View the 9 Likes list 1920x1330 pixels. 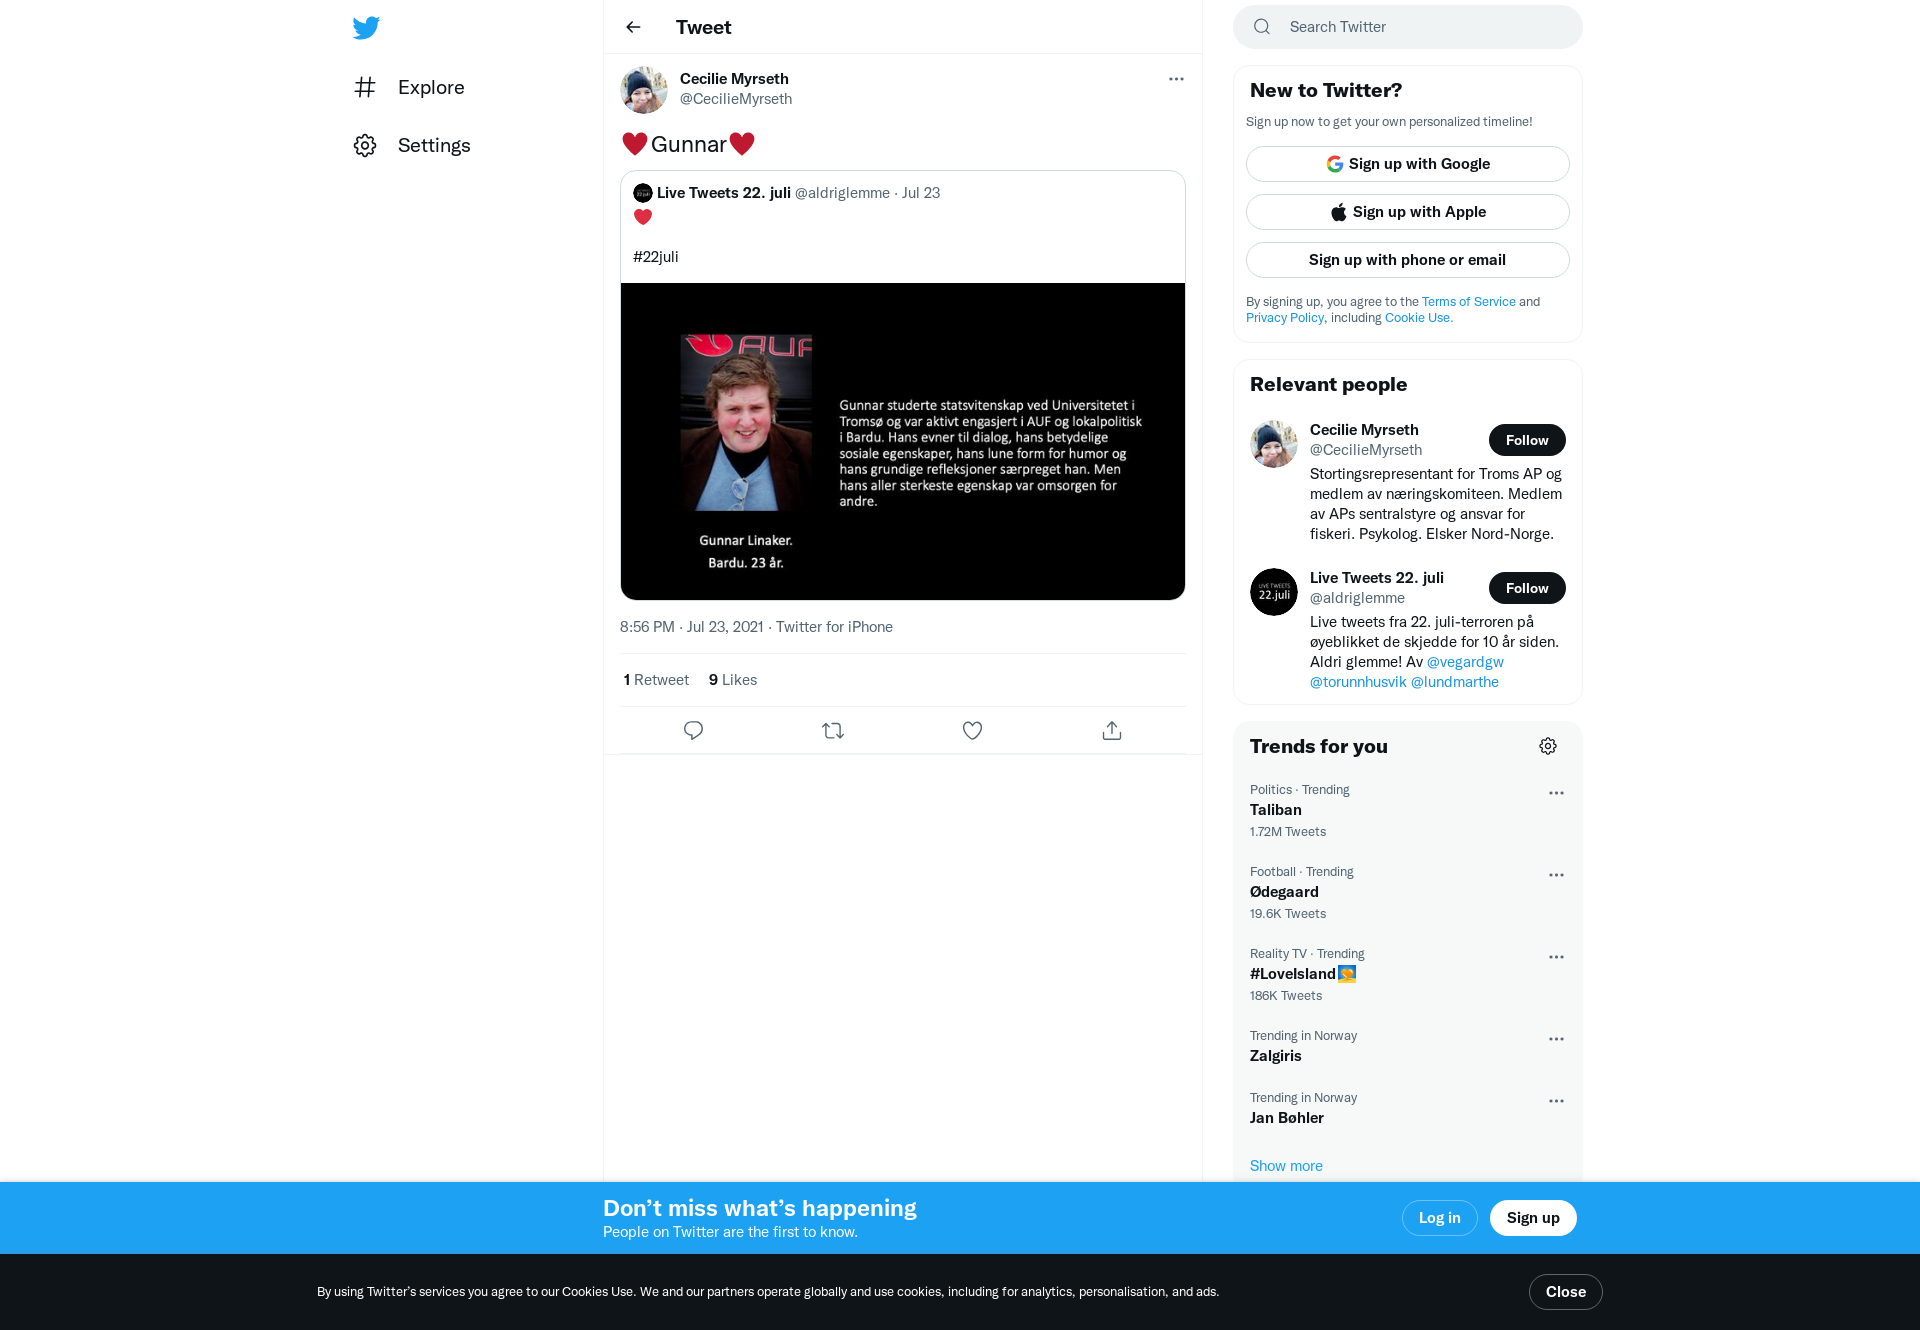(733, 680)
